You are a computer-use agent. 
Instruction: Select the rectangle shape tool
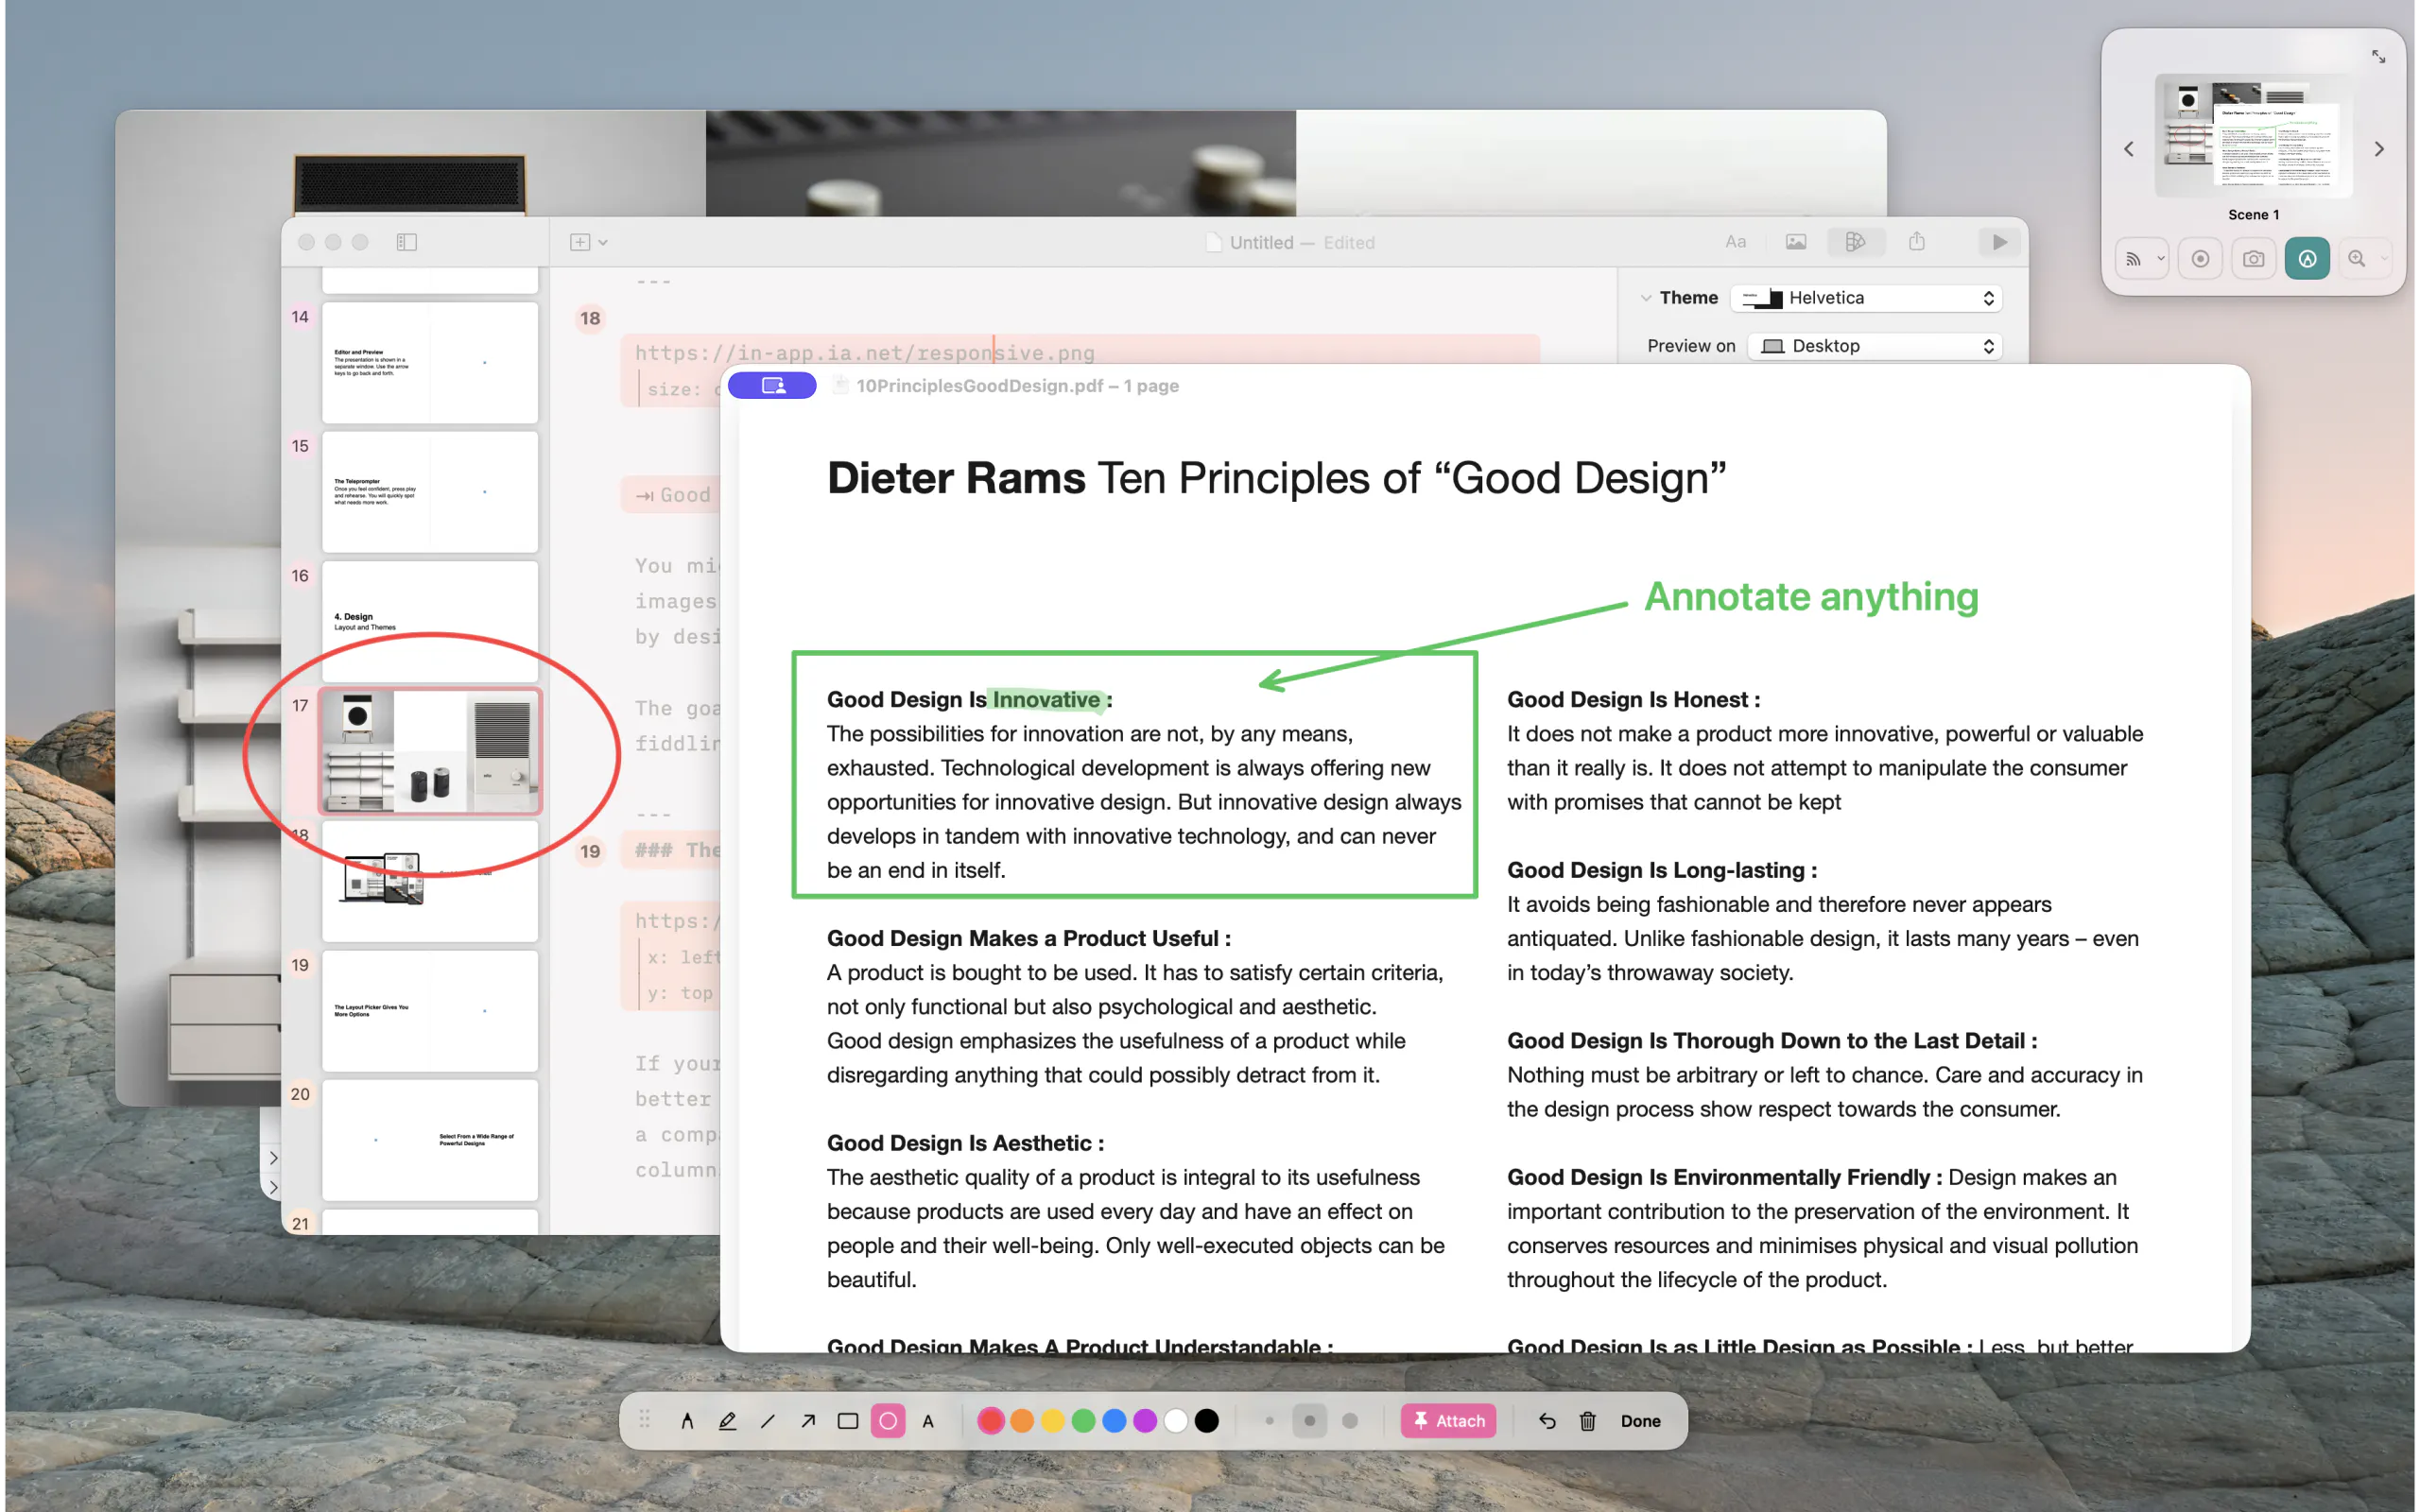click(x=848, y=1421)
